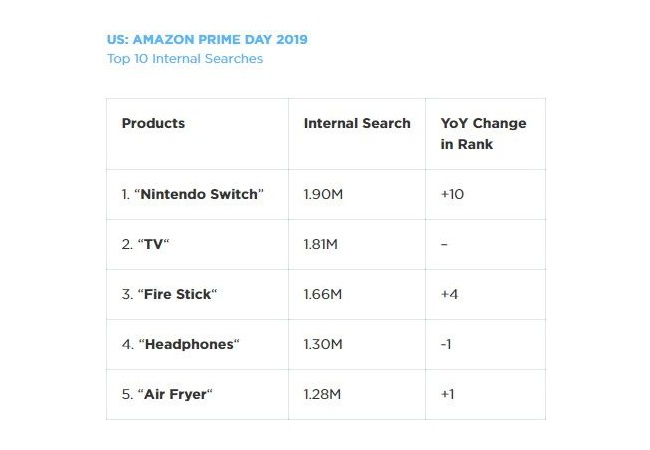Select the 1.81M search count cell
Image resolution: width=650 pixels, height=450 pixels.
[x=322, y=244]
